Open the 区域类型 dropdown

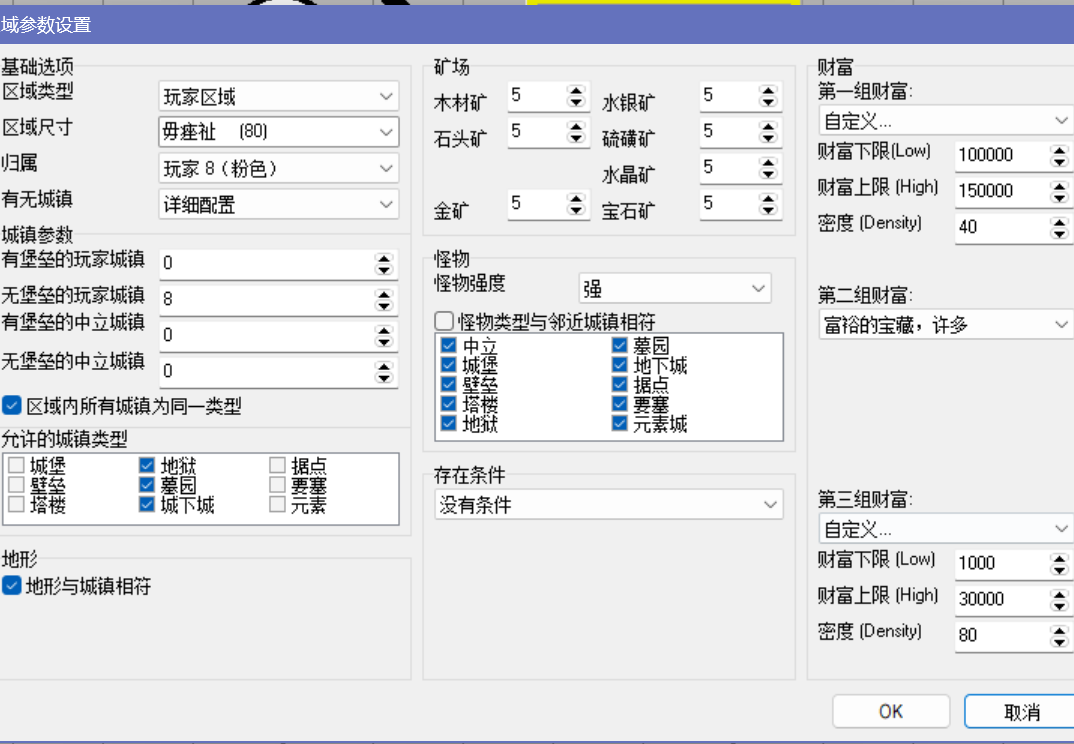pyautogui.click(x=278, y=97)
